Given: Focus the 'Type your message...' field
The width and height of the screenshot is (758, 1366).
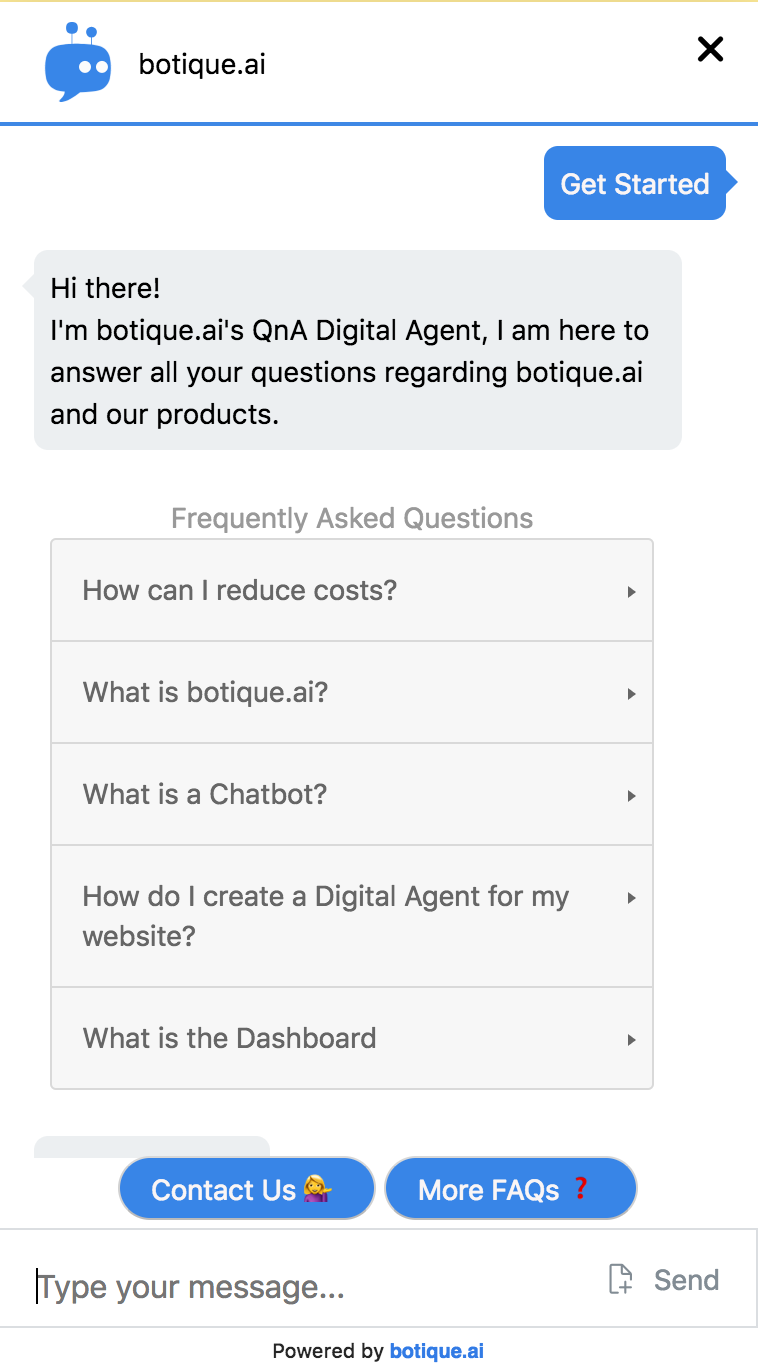Looking at the screenshot, I should pyautogui.click(x=300, y=1287).
